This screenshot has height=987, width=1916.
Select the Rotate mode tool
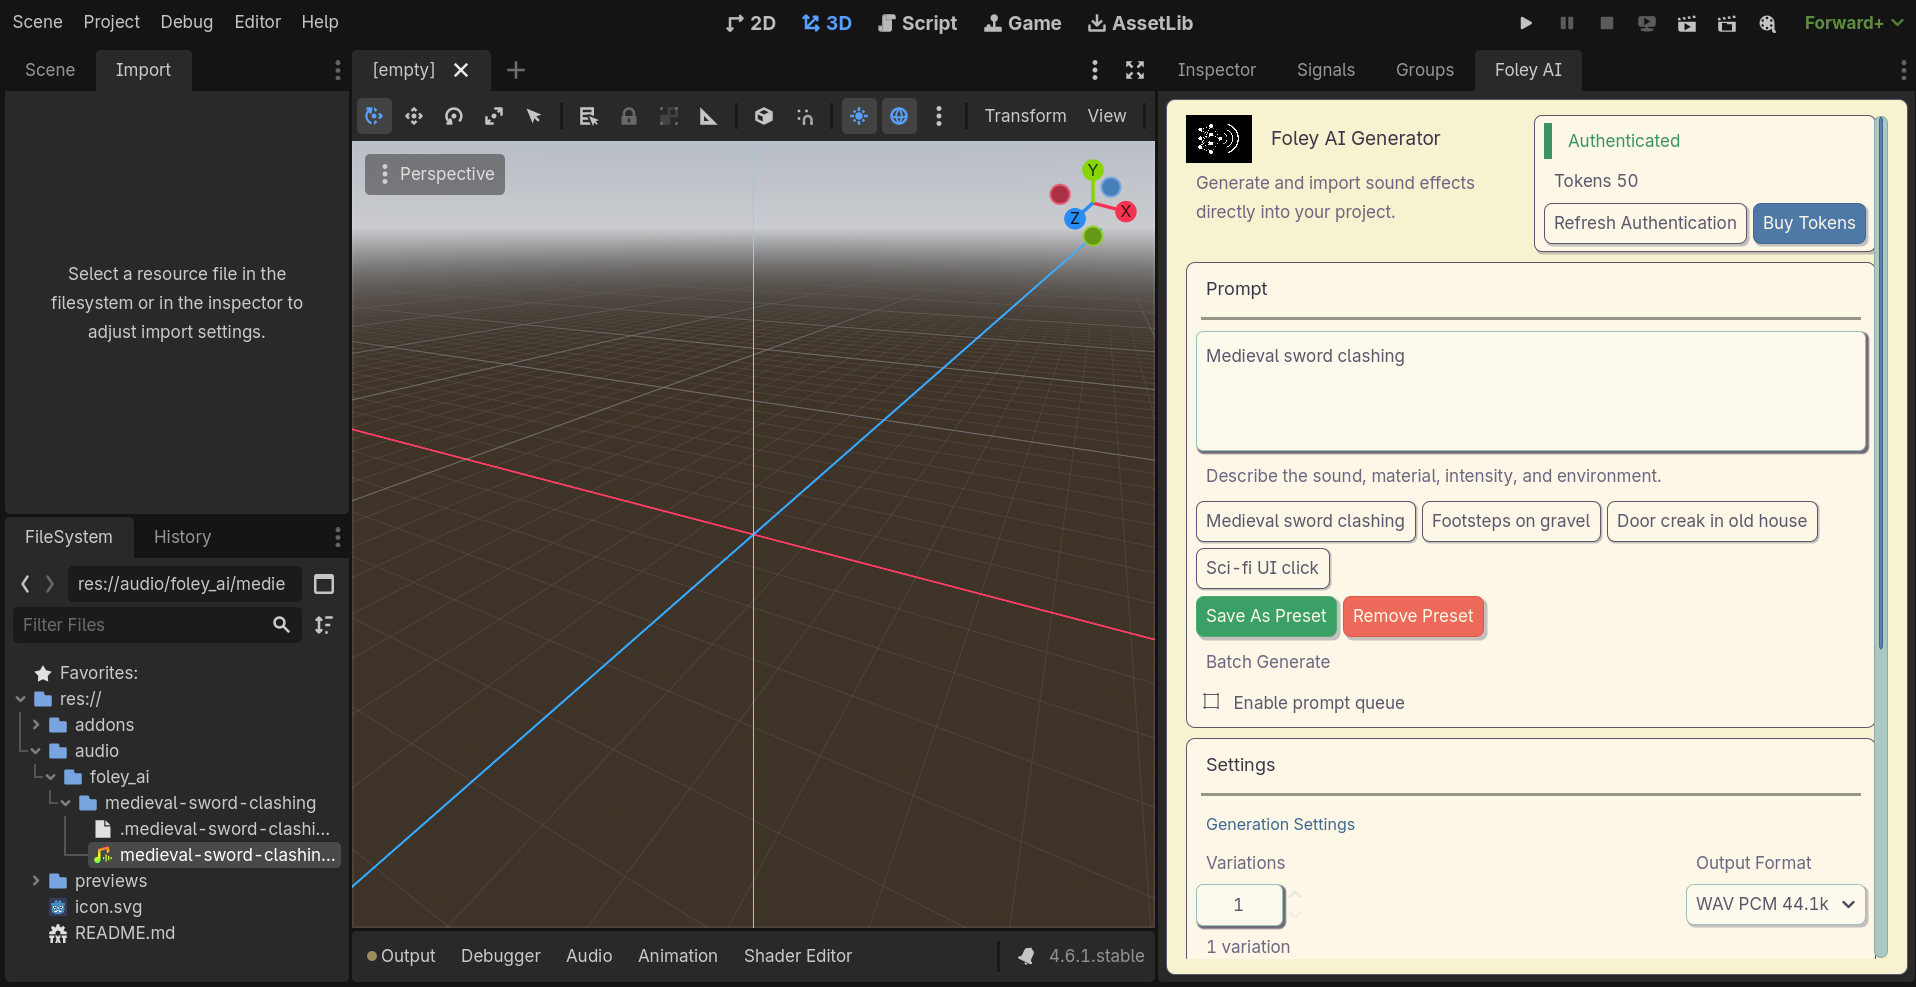pyautogui.click(x=453, y=116)
